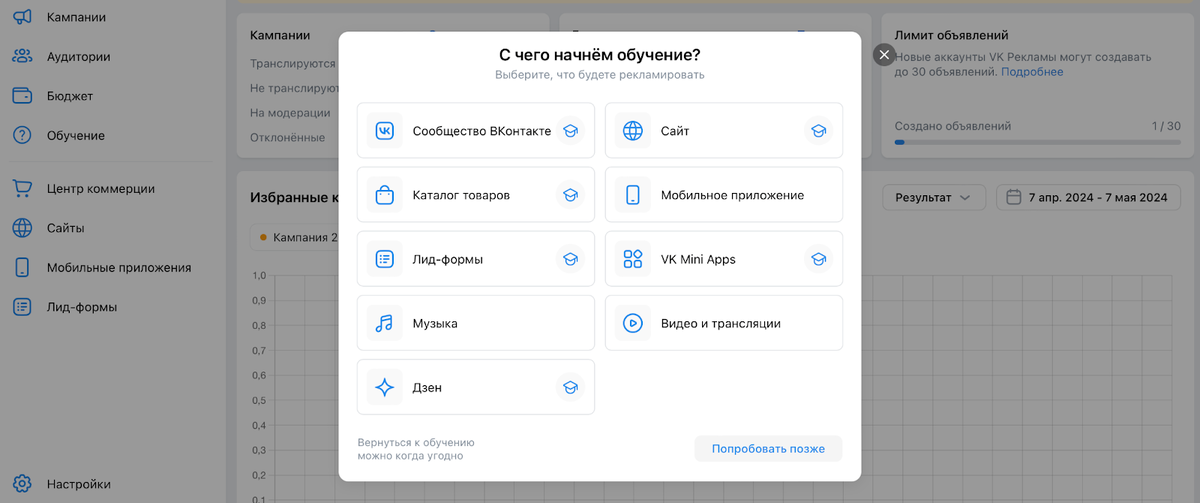1200x503 pixels.
Task: Open the Результат dropdown
Action: click(x=934, y=197)
